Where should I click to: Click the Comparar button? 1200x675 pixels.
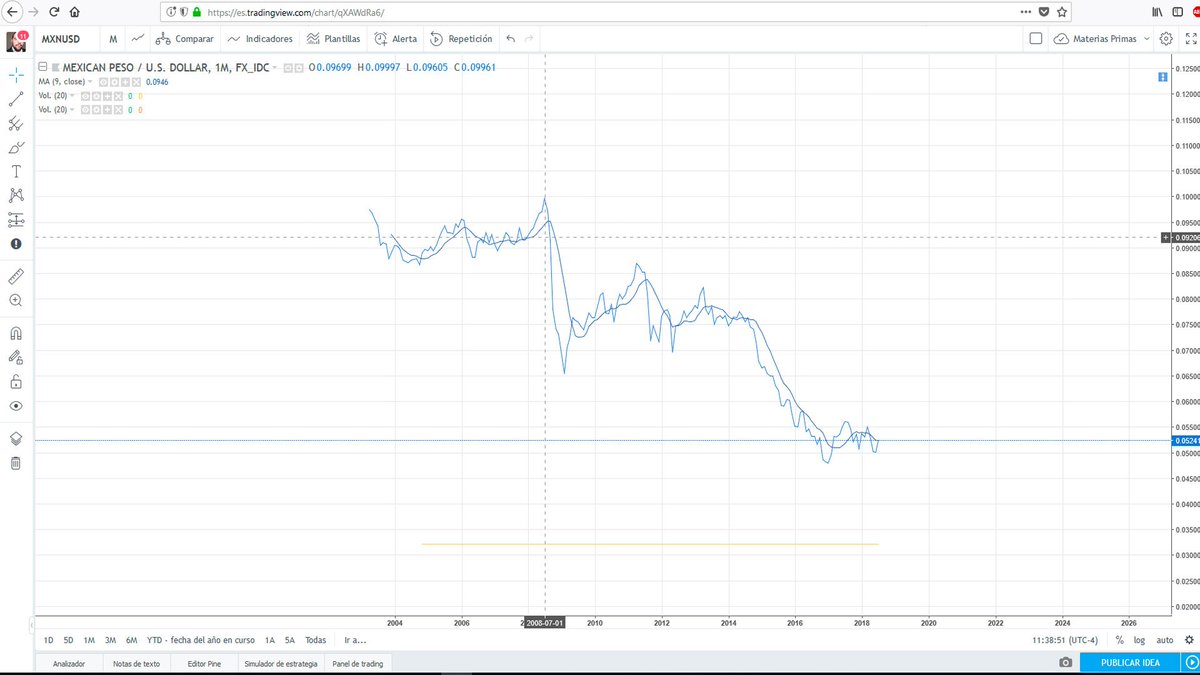184,39
